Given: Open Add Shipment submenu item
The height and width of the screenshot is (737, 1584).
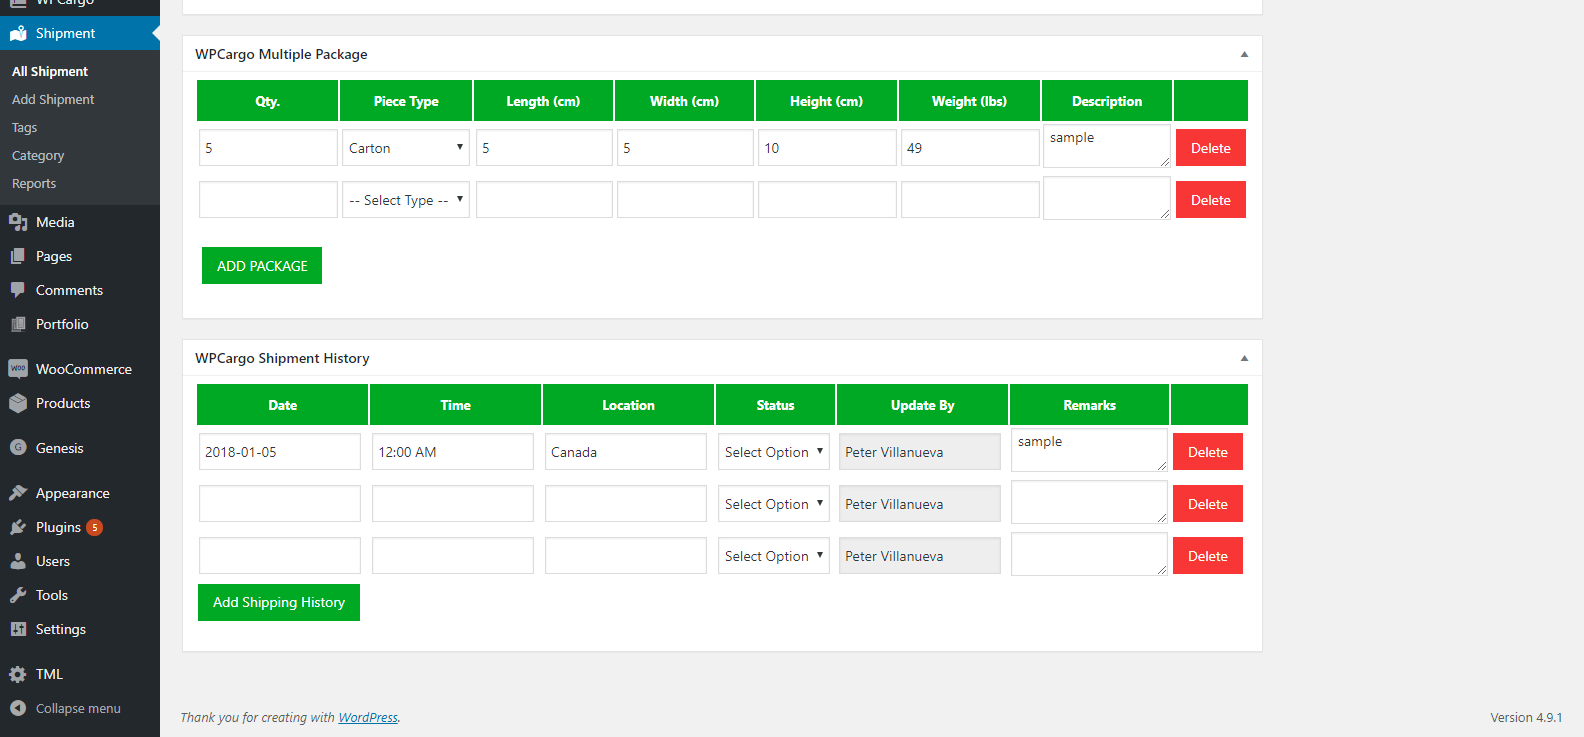Looking at the screenshot, I should pos(53,99).
